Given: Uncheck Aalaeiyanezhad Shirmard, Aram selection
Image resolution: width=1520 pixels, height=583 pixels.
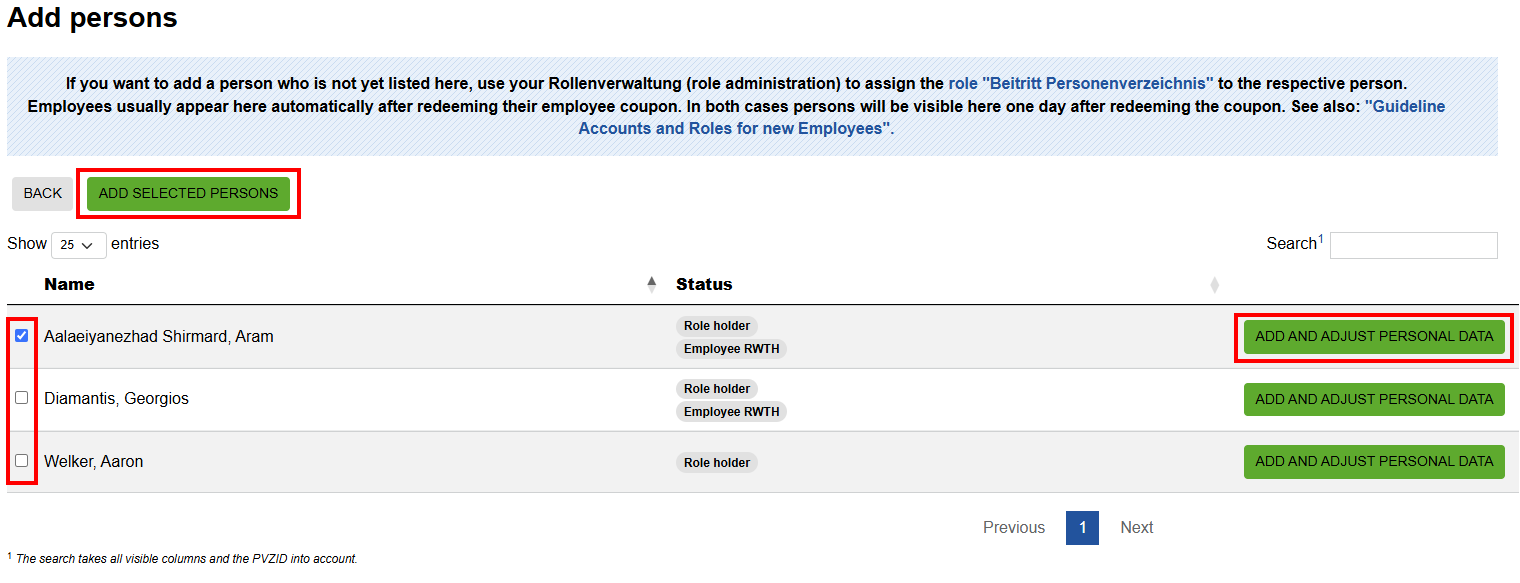Looking at the screenshot, I should coord(21,335).
